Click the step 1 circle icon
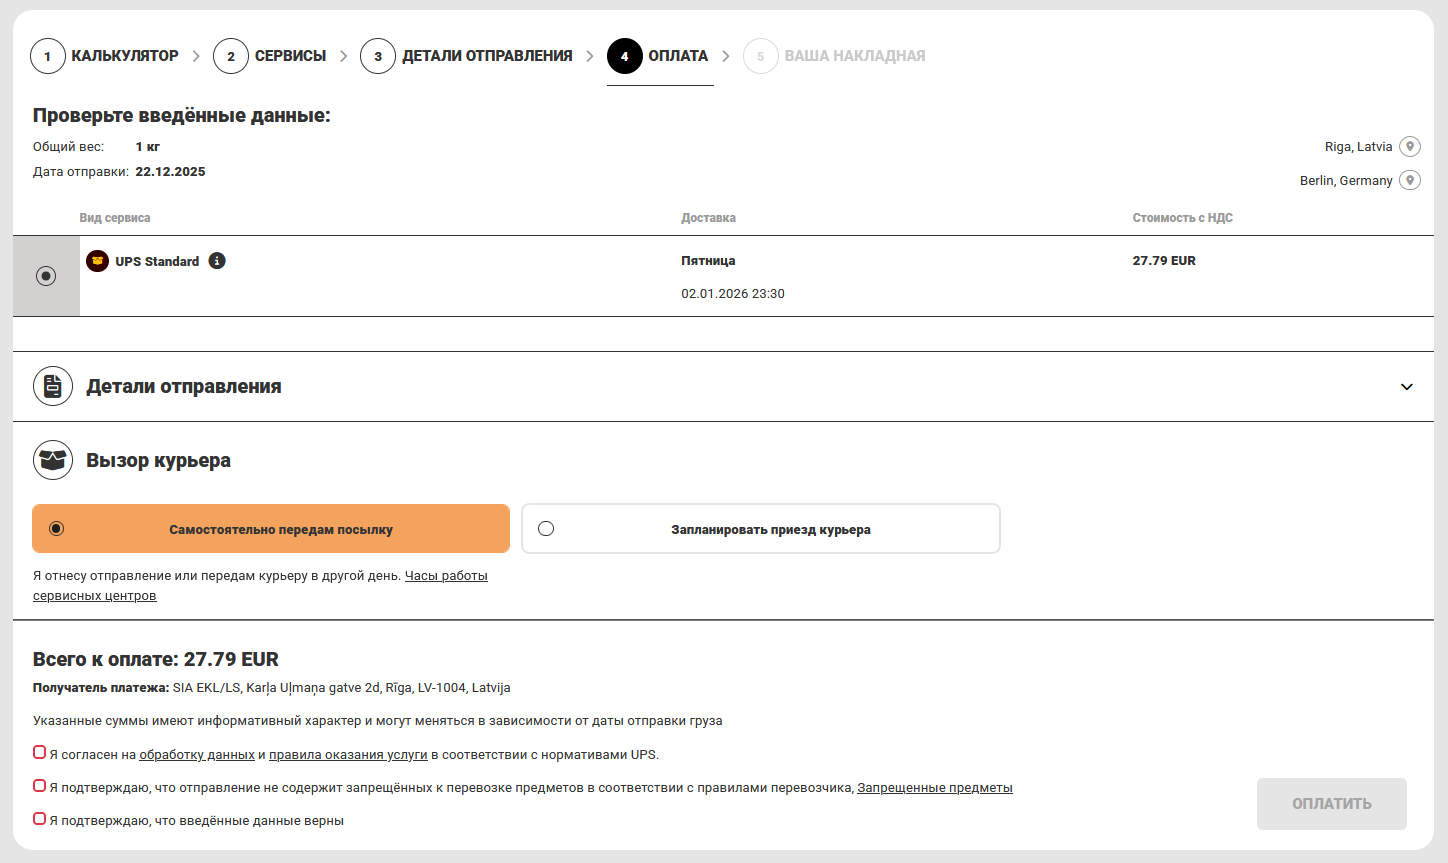 (48, 56)
